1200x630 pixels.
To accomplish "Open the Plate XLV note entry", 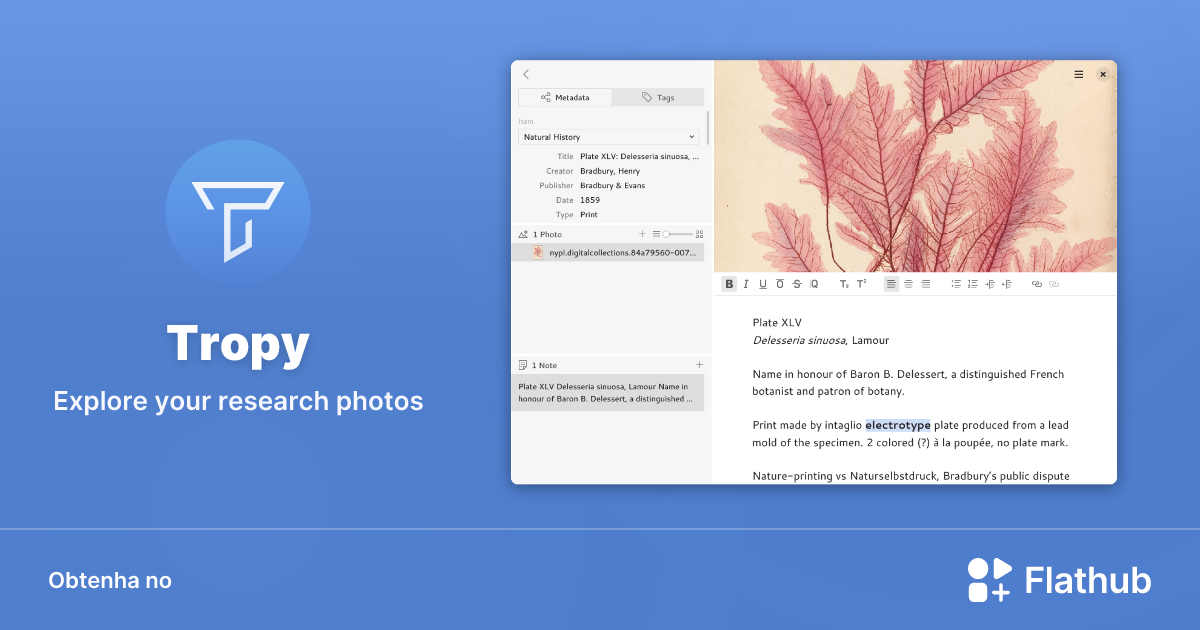I will click(x=608, y=392).
